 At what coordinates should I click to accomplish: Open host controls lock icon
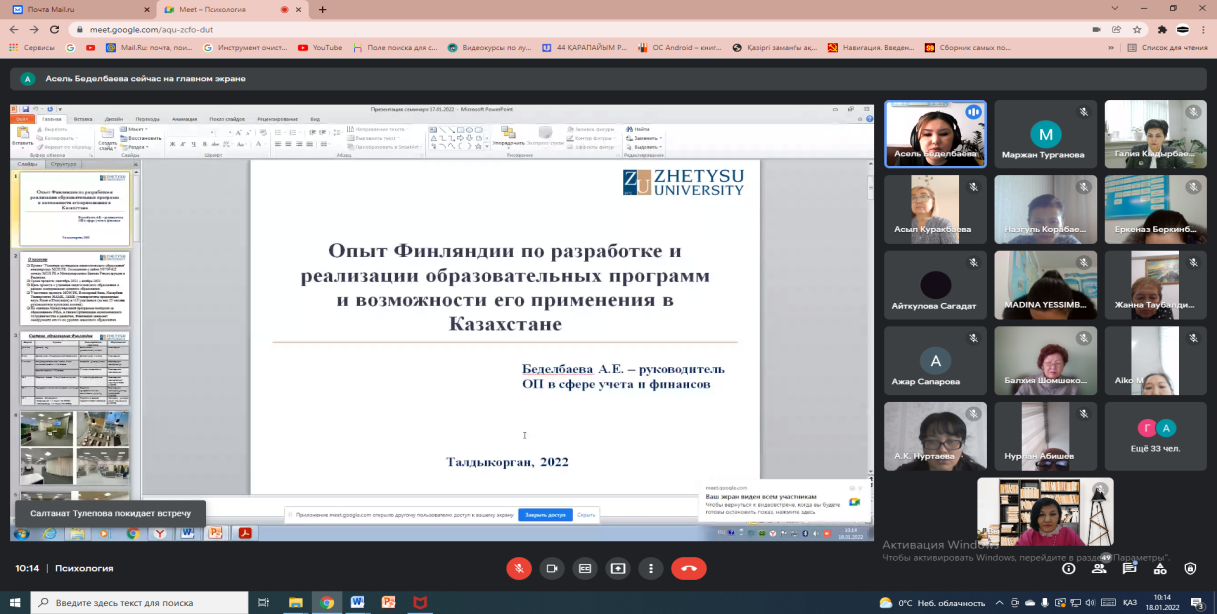(x=1189, y=568)
